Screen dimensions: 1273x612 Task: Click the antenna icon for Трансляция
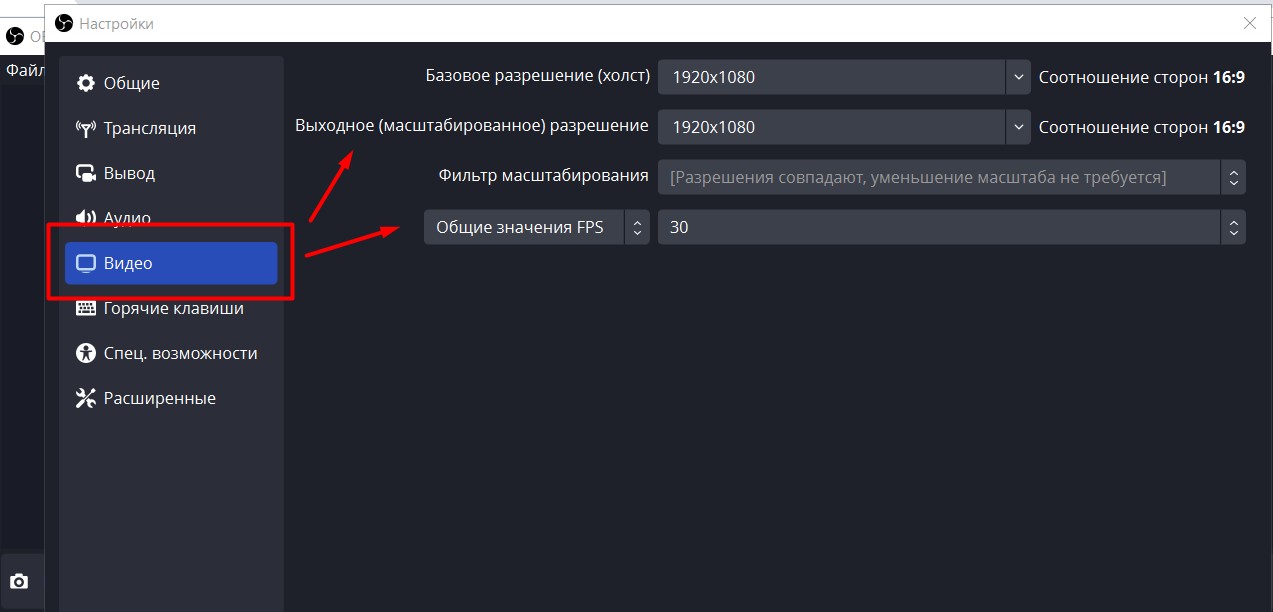point(86,128)
